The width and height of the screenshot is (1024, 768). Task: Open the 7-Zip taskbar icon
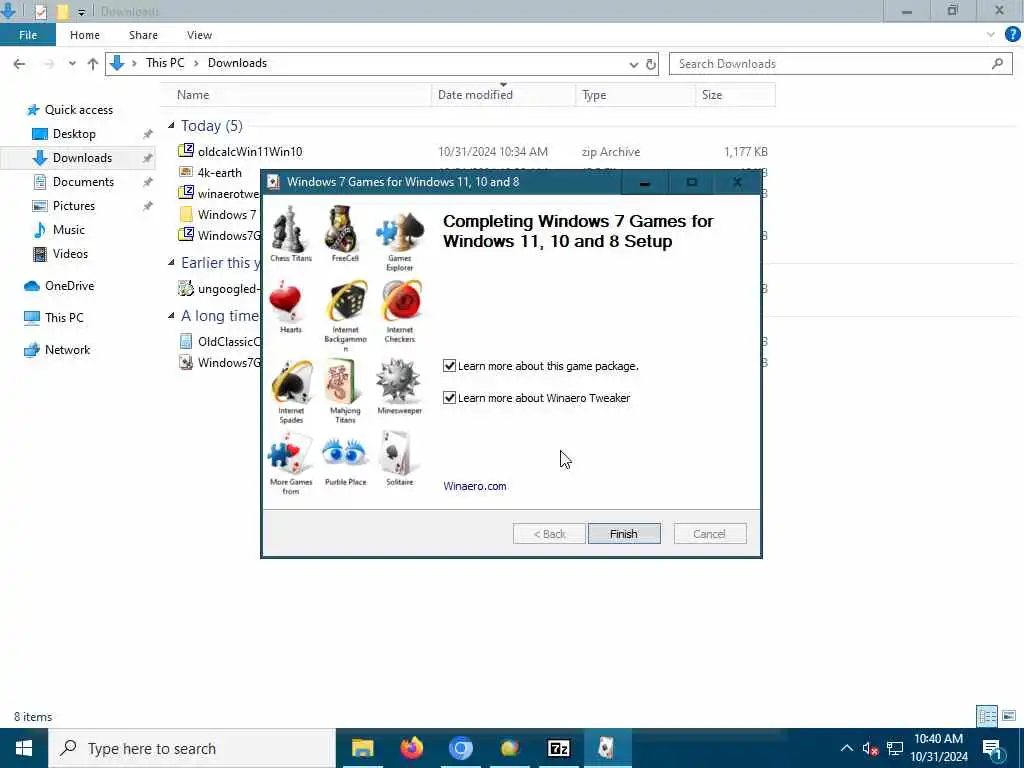pyautogui.click(x=558, y=748)
